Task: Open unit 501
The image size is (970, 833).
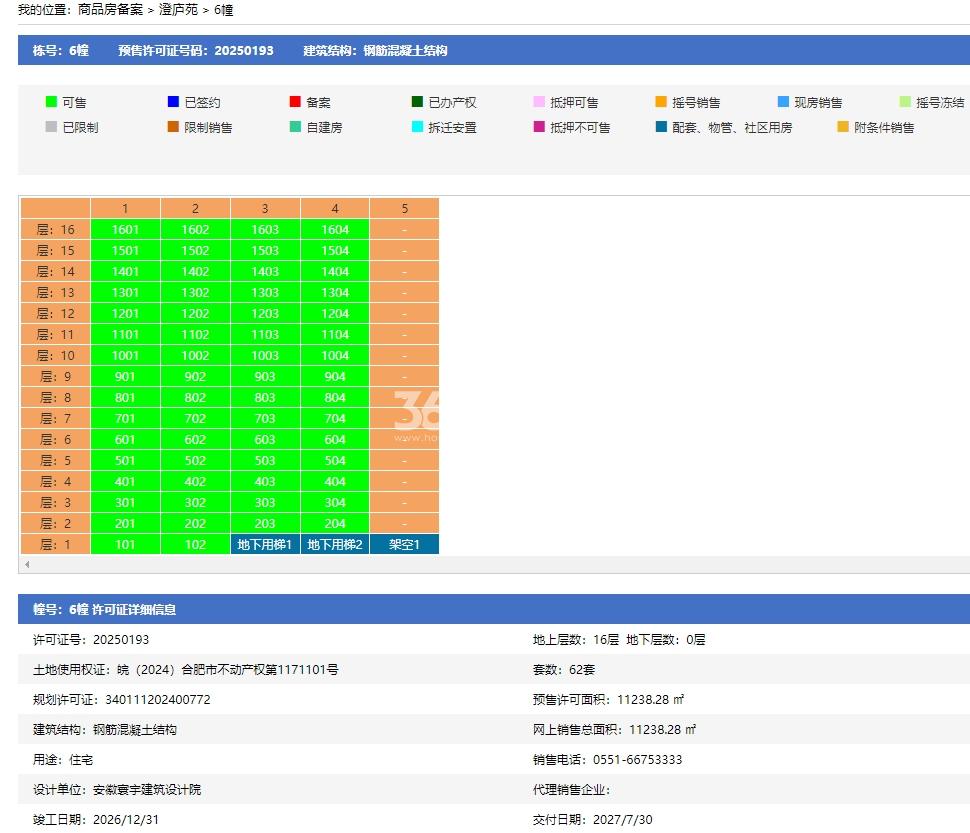Action: click(125, 461)
